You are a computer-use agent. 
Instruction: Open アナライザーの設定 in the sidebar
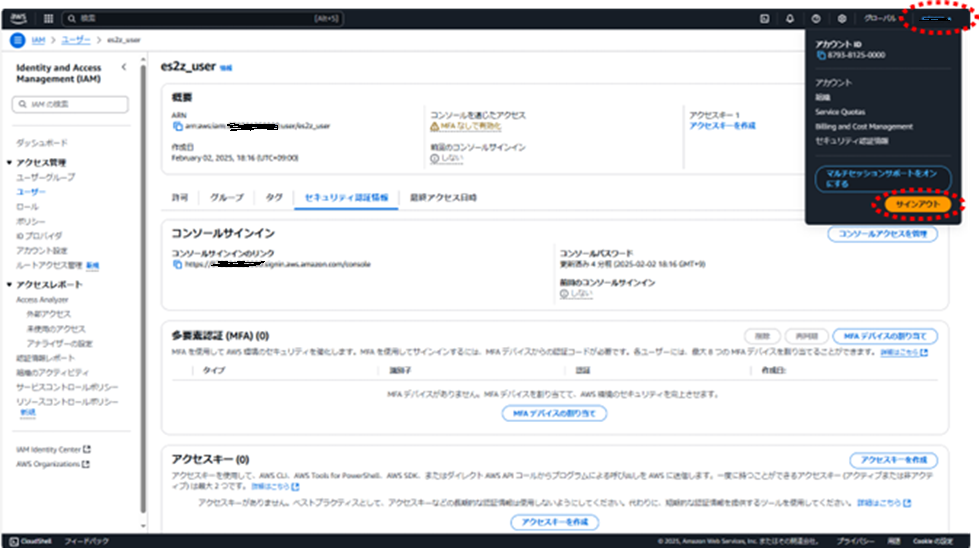tap(59, 344)
